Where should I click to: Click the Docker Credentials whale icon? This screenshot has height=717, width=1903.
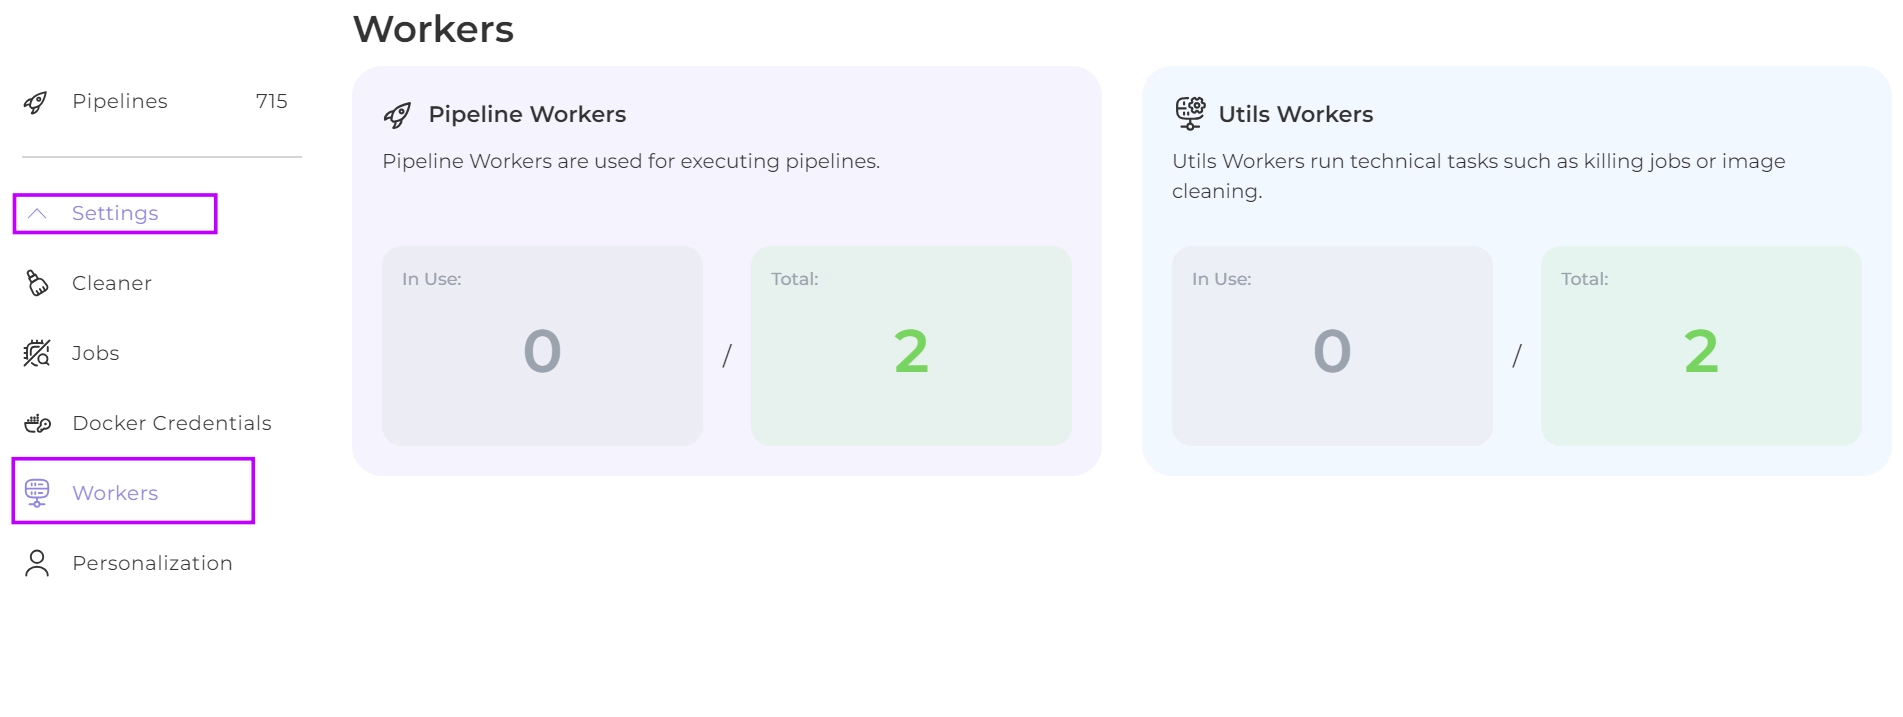(37, 423)
